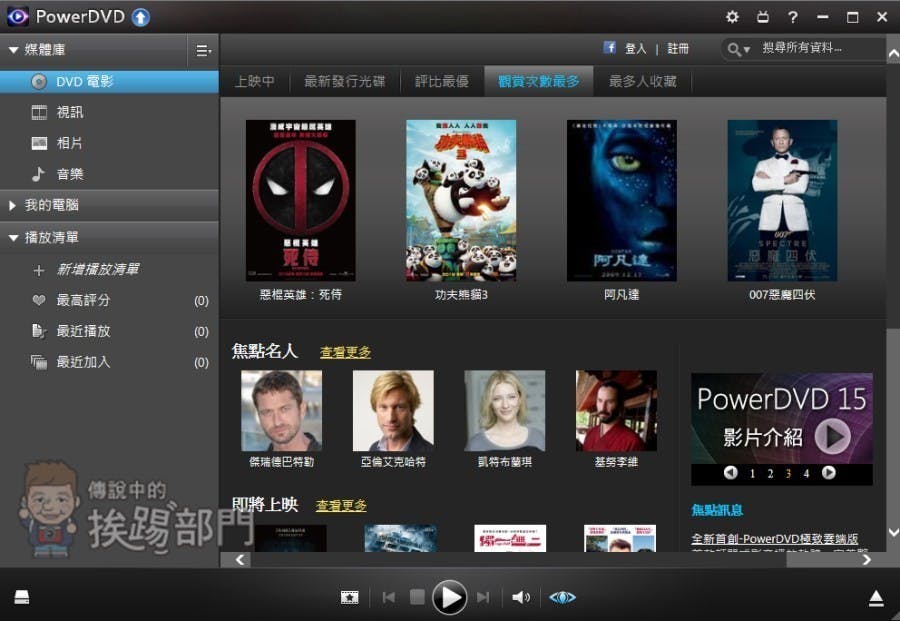Click the eject disc button

pyautogui.click(x=876, y=598)
